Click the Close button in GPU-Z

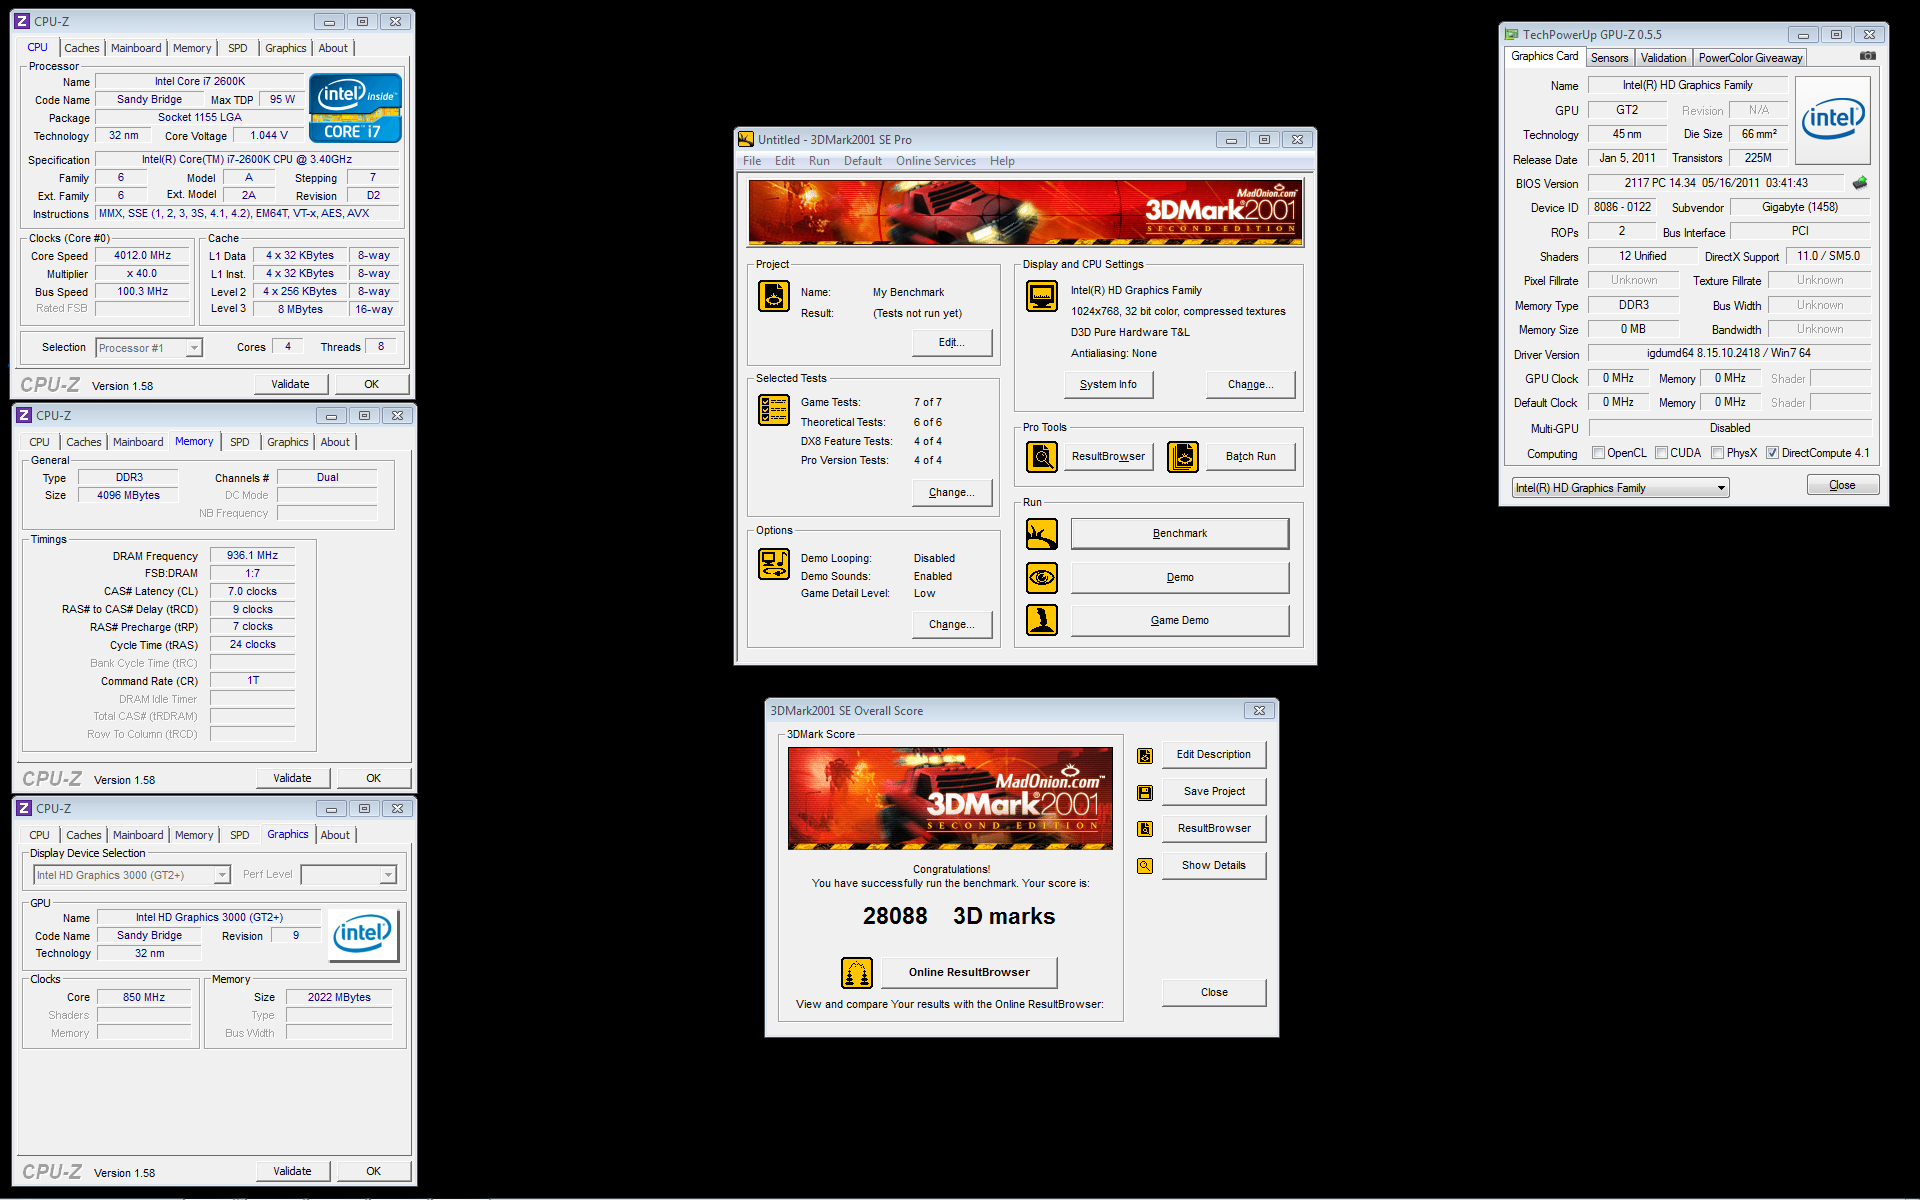pyautogui.click(x=1842, y=485)
